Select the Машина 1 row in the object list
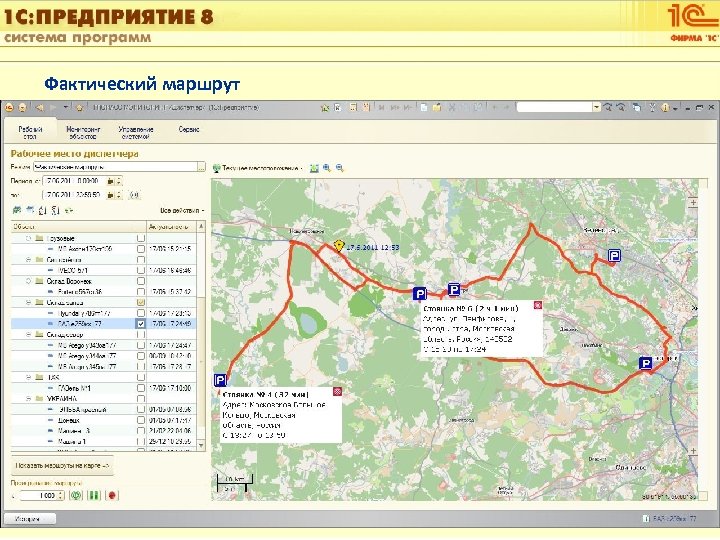The height and width of the screenshot is (540, 720). click(104, 441)
